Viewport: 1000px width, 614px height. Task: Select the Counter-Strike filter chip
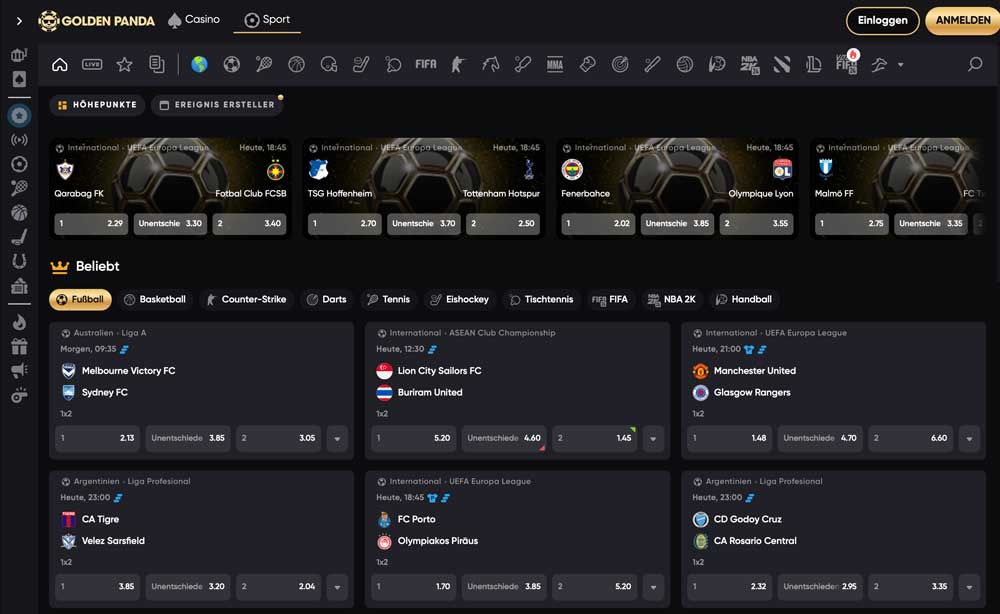tap(246, 299)
